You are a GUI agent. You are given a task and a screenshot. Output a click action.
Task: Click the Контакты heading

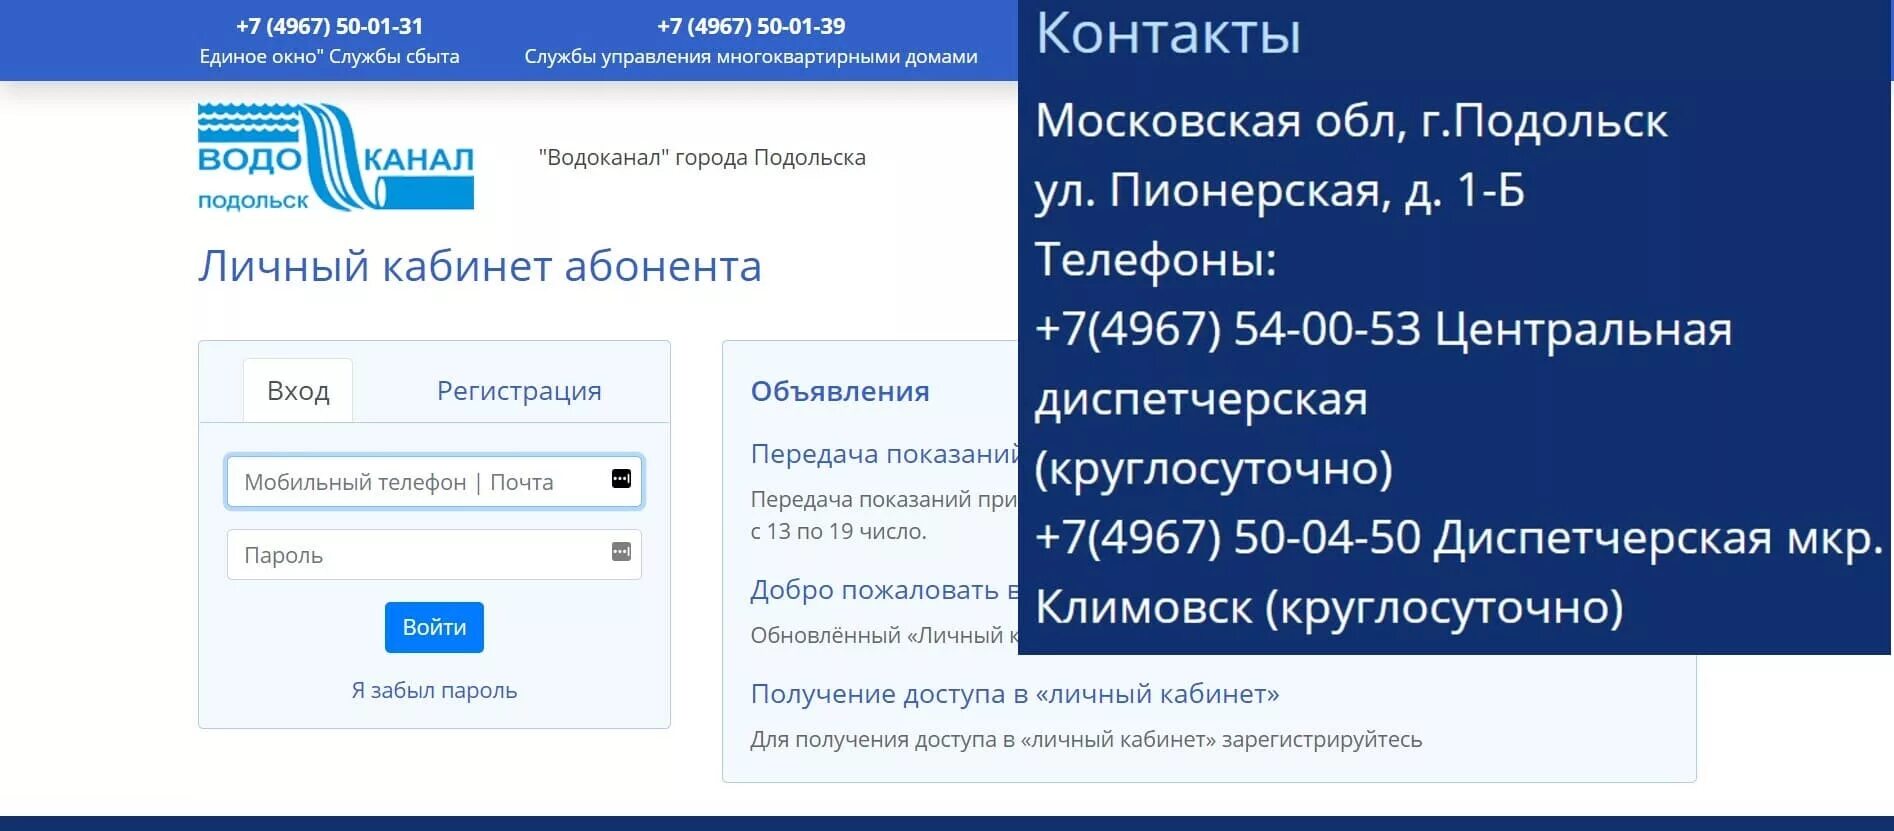(1168, 33)
